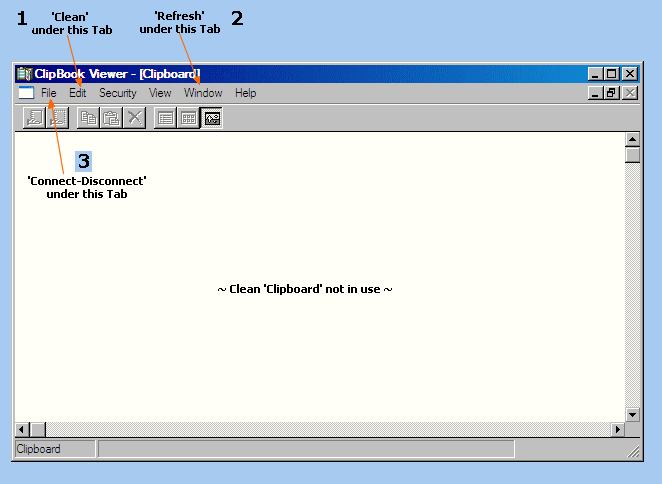The height and width of the screenshot is (484, 662).
Task: Open the Clipboard document control menu icon
Action: 26,92
